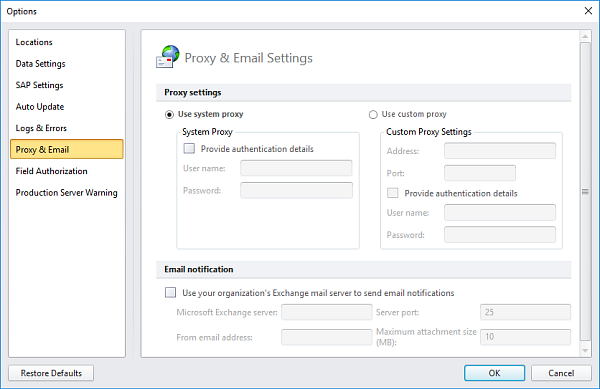
Task: Click the Custom Proxy User name field
Action: 500,212
